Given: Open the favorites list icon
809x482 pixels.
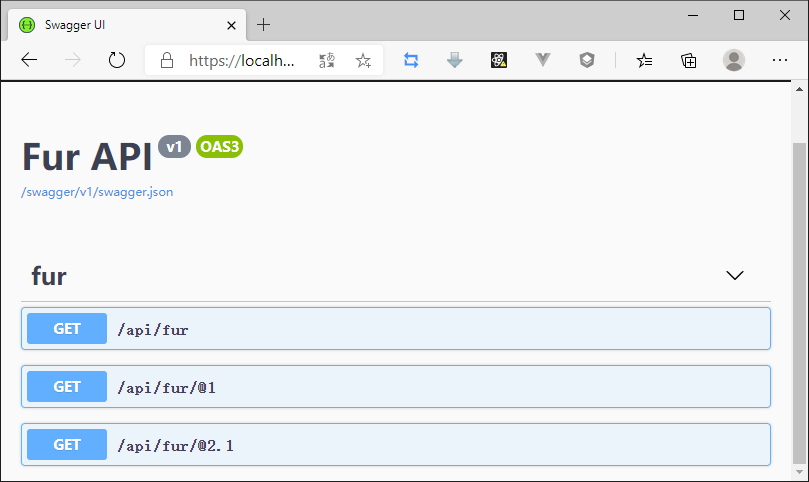Looking at the screenshot, I should coord(645,60).
